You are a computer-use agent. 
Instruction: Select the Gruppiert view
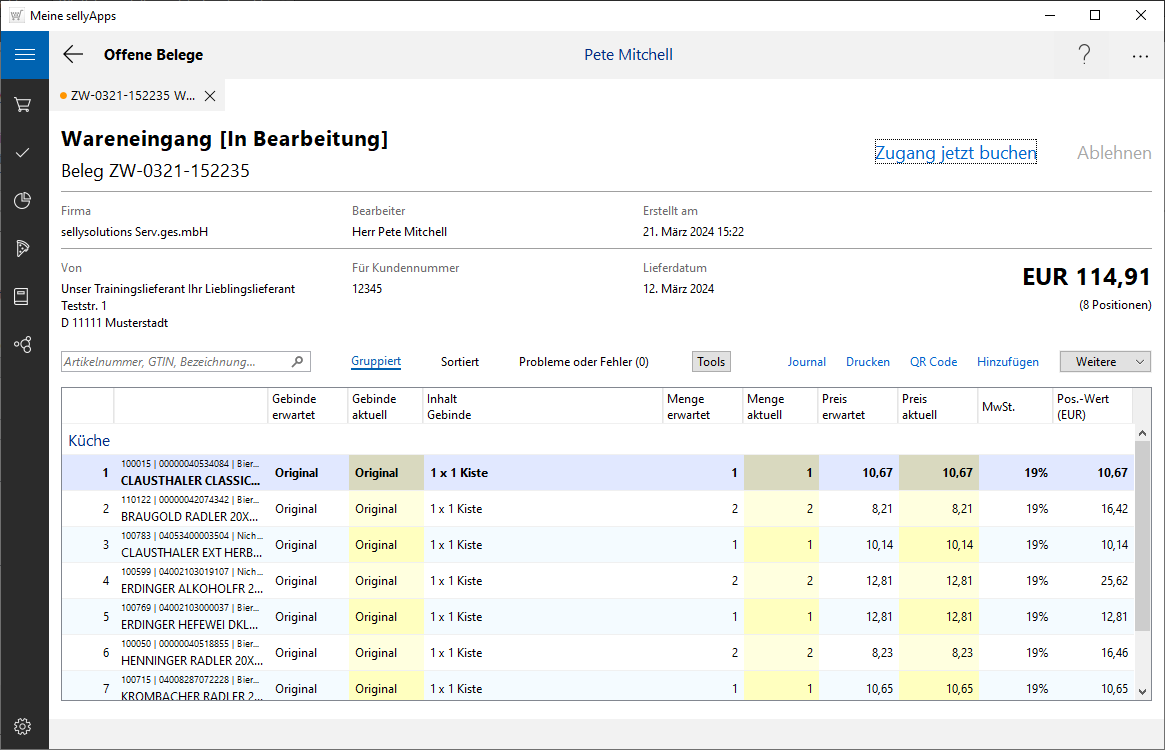click(x=376, y=362)
